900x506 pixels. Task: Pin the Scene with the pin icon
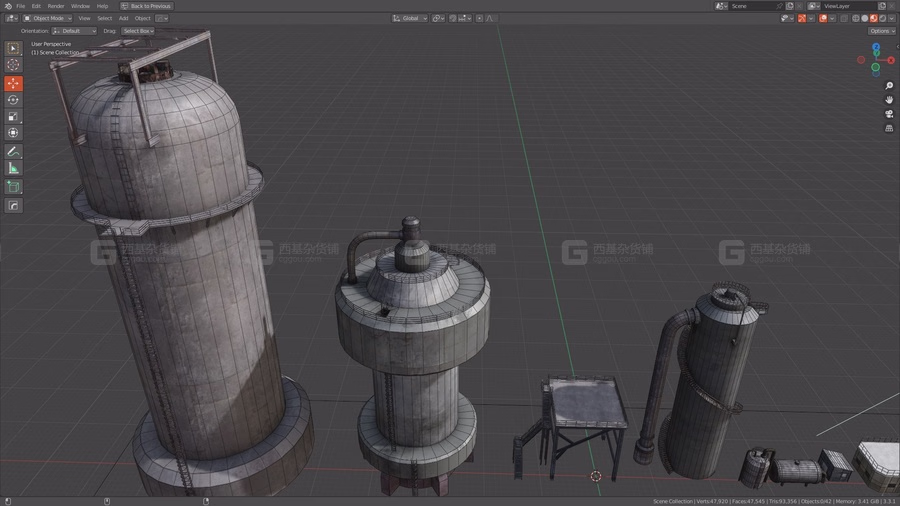(x=779, y=6)
